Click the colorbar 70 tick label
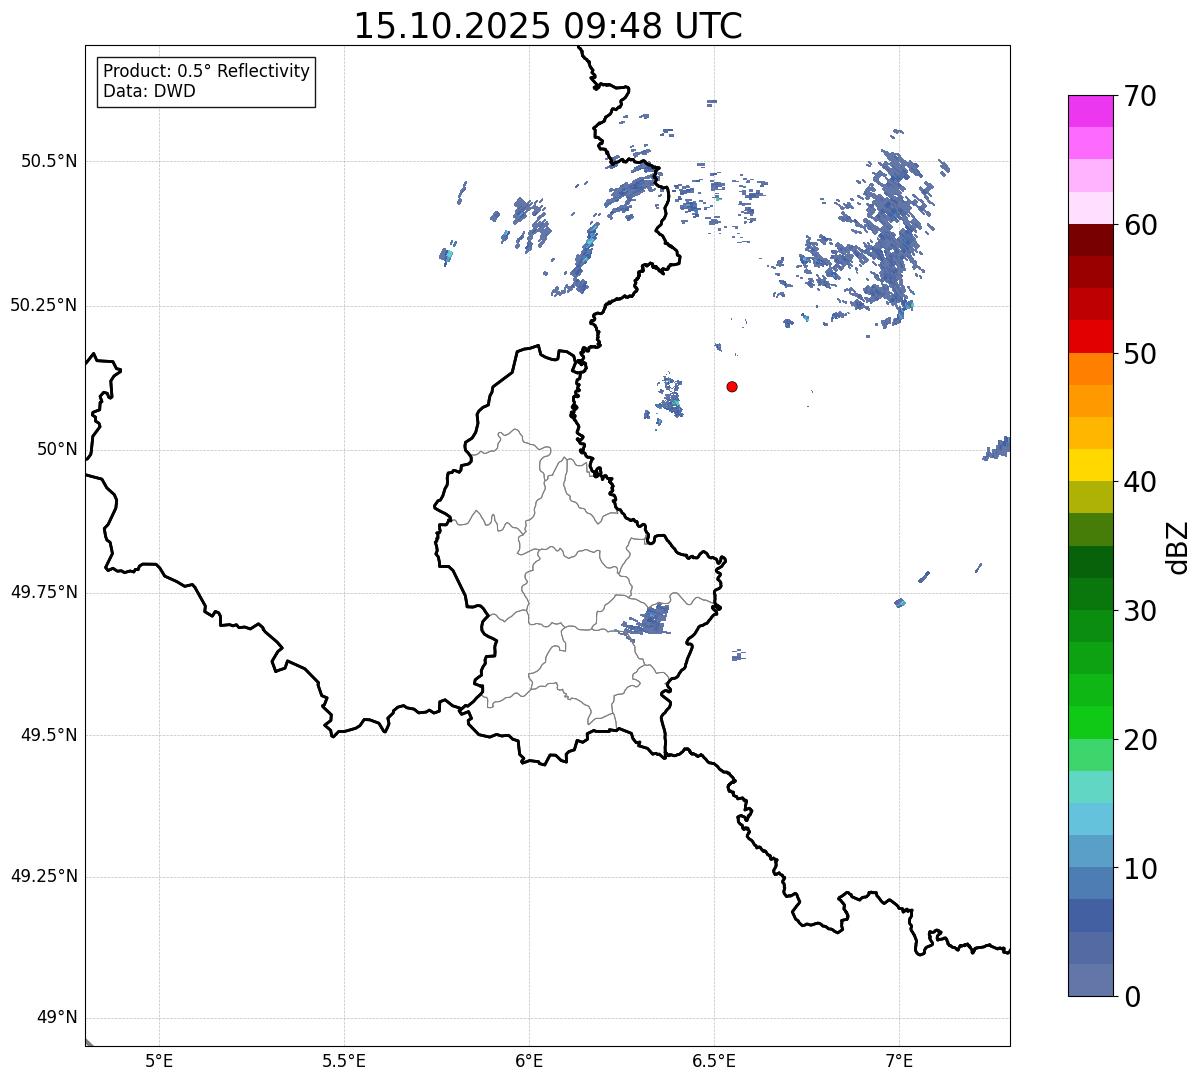 (1140, 96)
